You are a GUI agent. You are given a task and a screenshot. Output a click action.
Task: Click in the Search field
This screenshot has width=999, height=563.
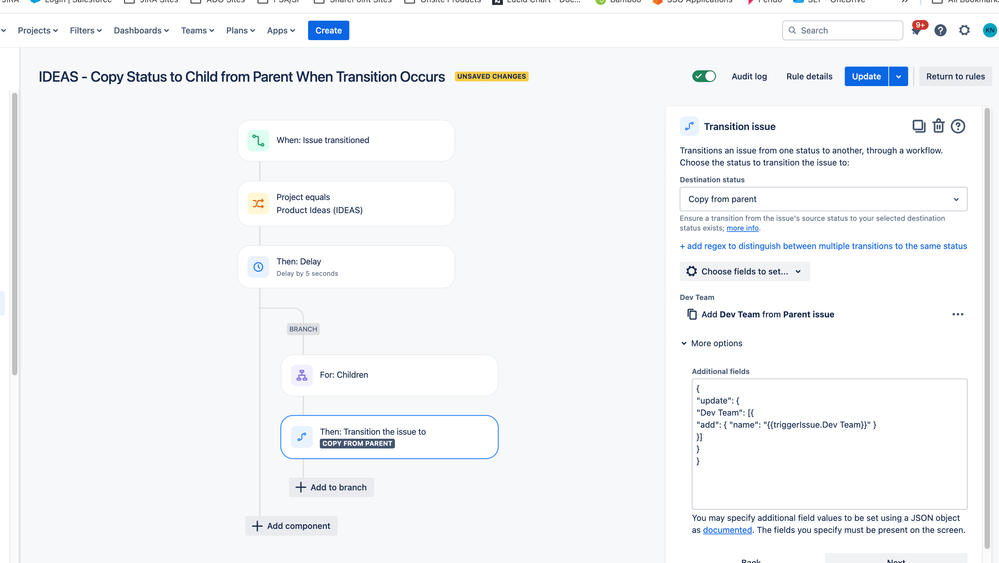coord(842,30)
